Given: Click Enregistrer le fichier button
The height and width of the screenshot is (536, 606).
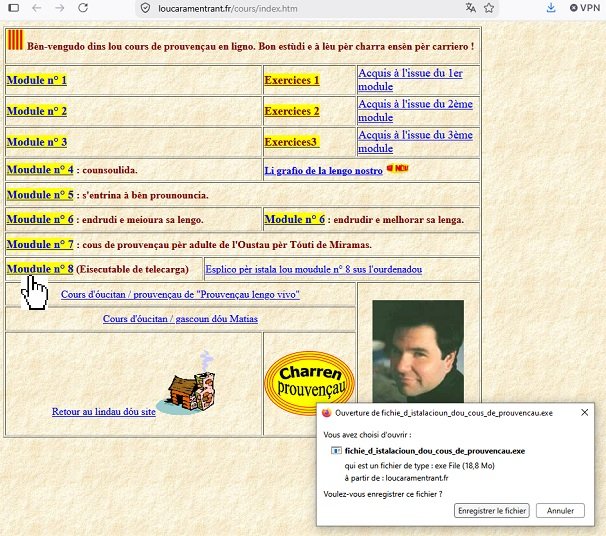Looking at the screenshot, I should [x=492, y=510].
